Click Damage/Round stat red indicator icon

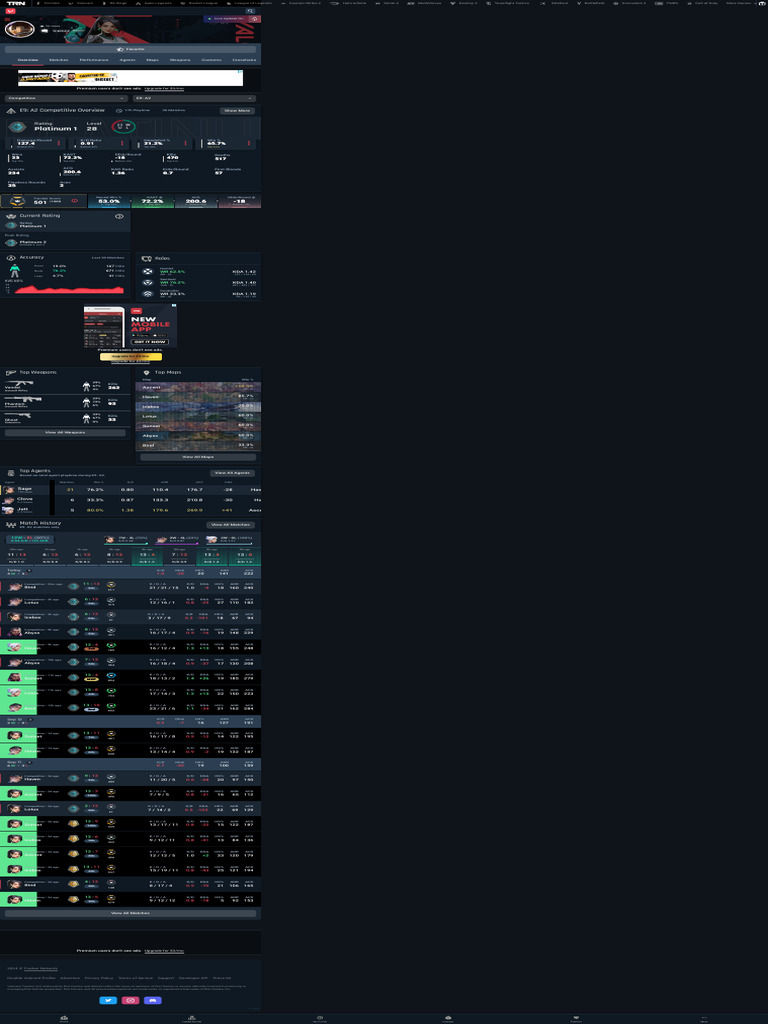point(59,142)
